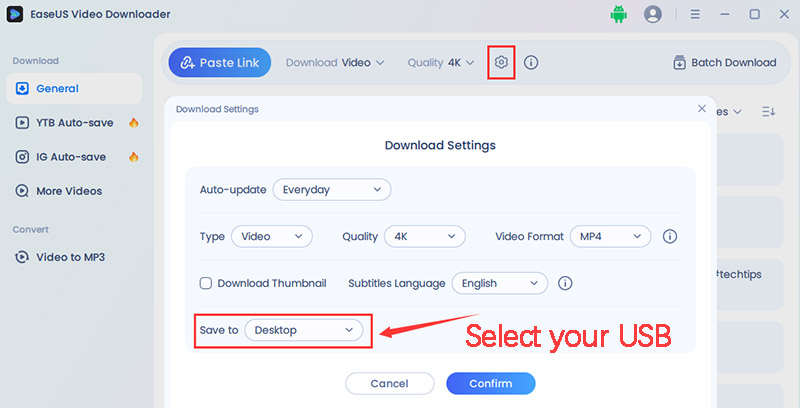The image size is (800, 408).
Task: Select General in the sidebar
Action: point(74,88)
